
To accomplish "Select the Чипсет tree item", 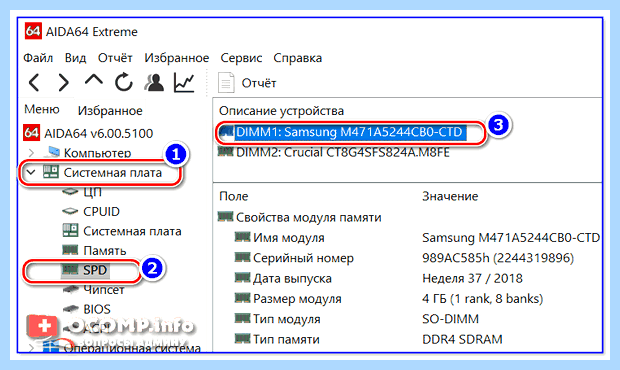I will click(x=104, y=290).
